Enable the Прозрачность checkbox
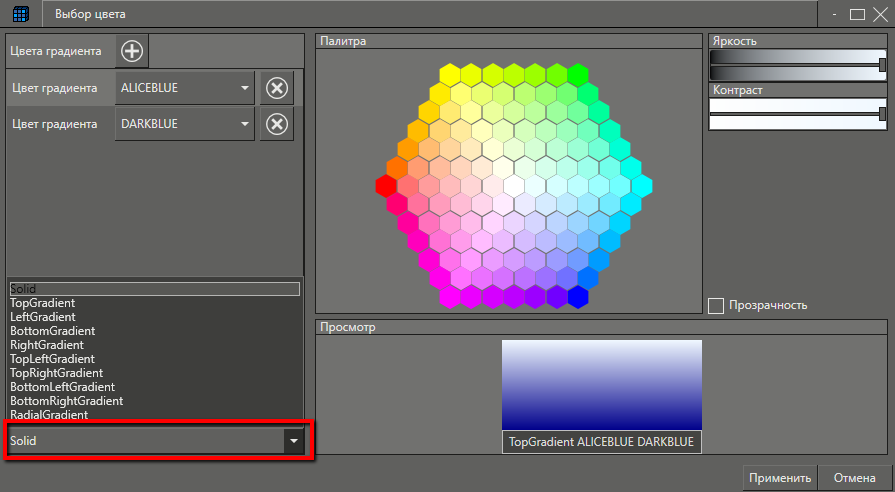 click(x=716, y=305)
